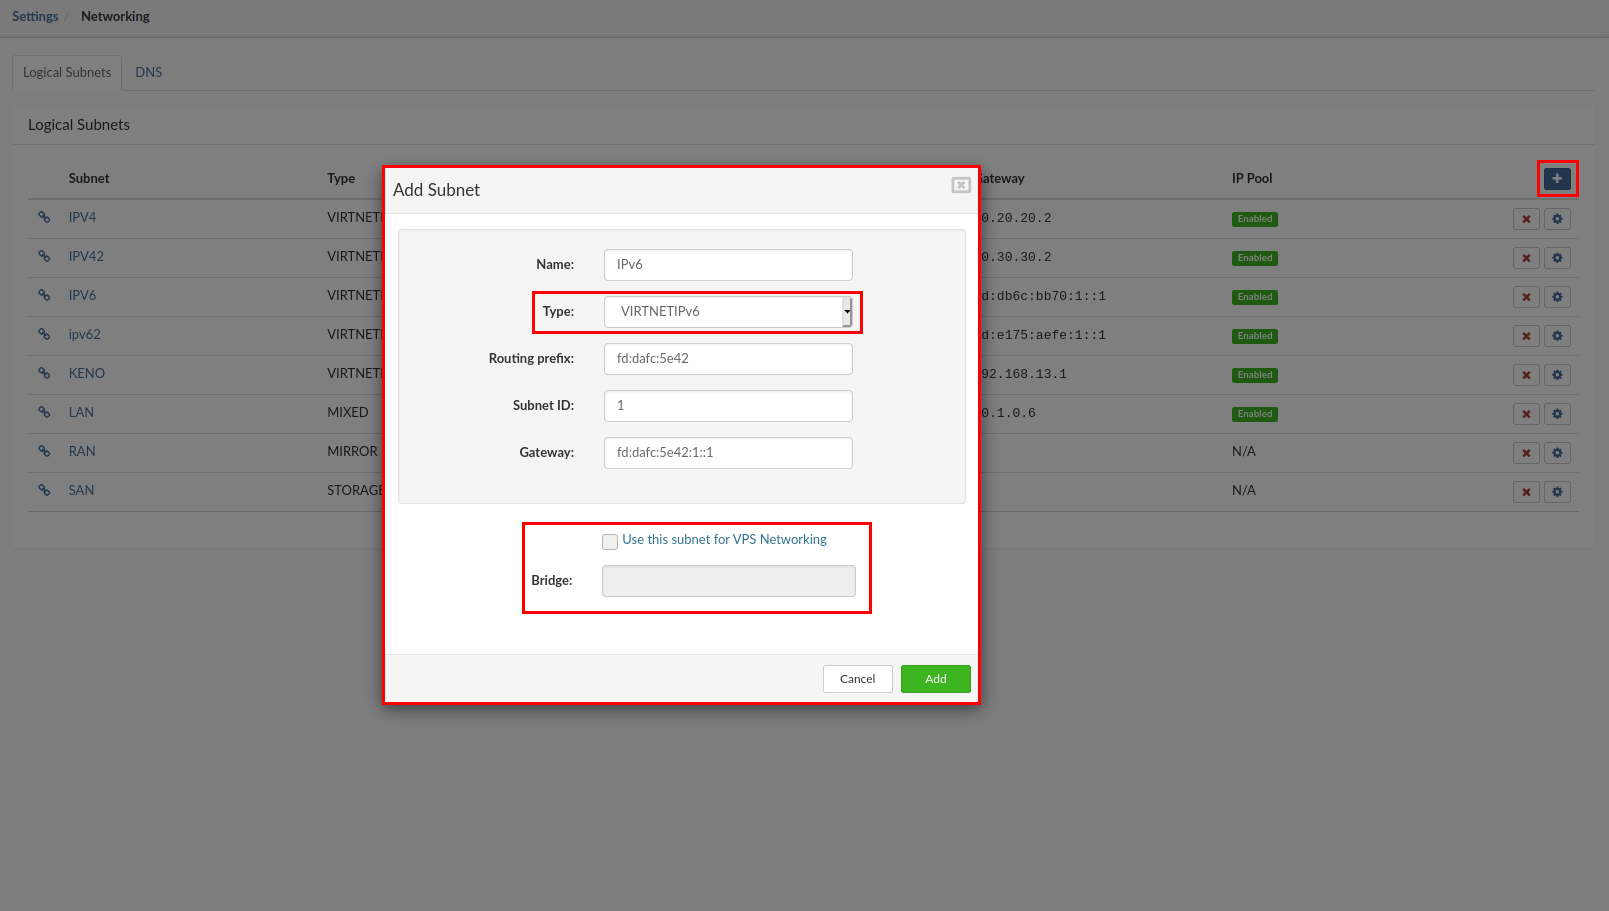Switch to the DNS tab
The image size is (1609, 911).
(148, 72)
